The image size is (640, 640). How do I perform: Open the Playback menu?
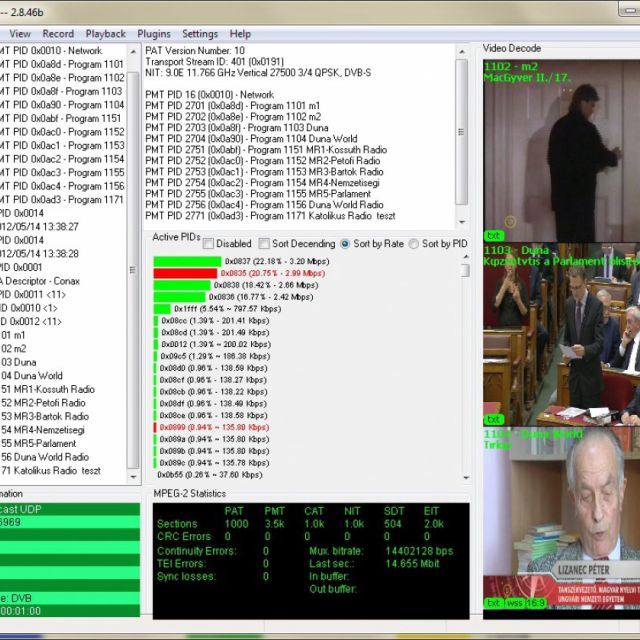(x=105, y=34)
